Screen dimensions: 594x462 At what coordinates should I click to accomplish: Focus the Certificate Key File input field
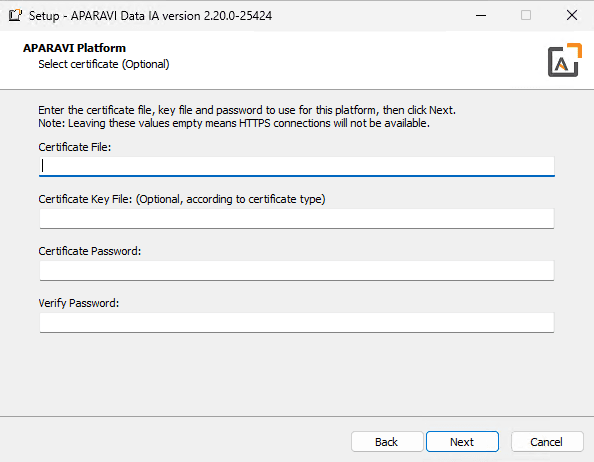pyautogui.click(x=297, y=219)
